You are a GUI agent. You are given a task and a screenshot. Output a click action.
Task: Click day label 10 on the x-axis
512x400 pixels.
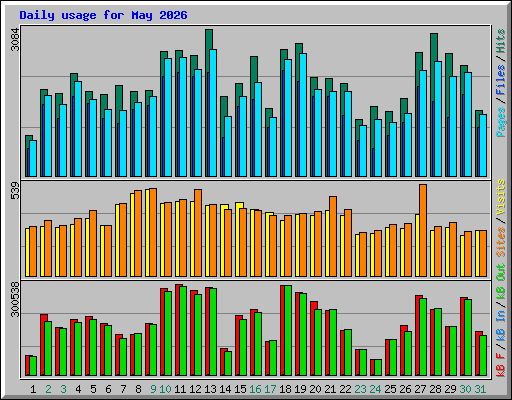pyautogui.click(x=165, y=389)
